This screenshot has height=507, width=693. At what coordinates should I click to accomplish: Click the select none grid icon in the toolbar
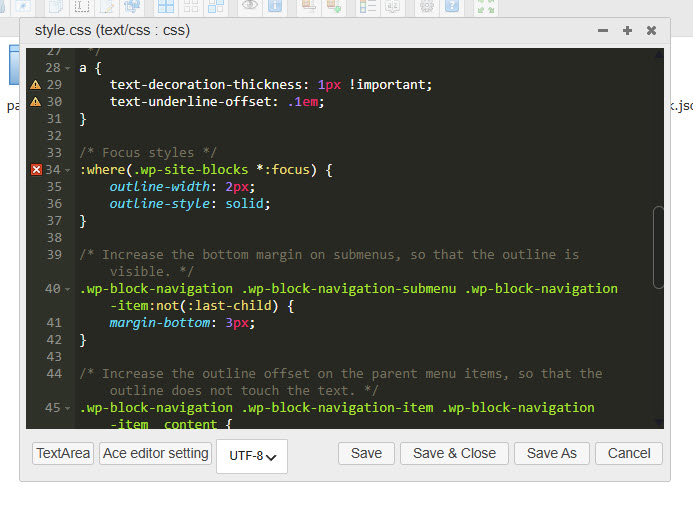(x=191, y=7)
